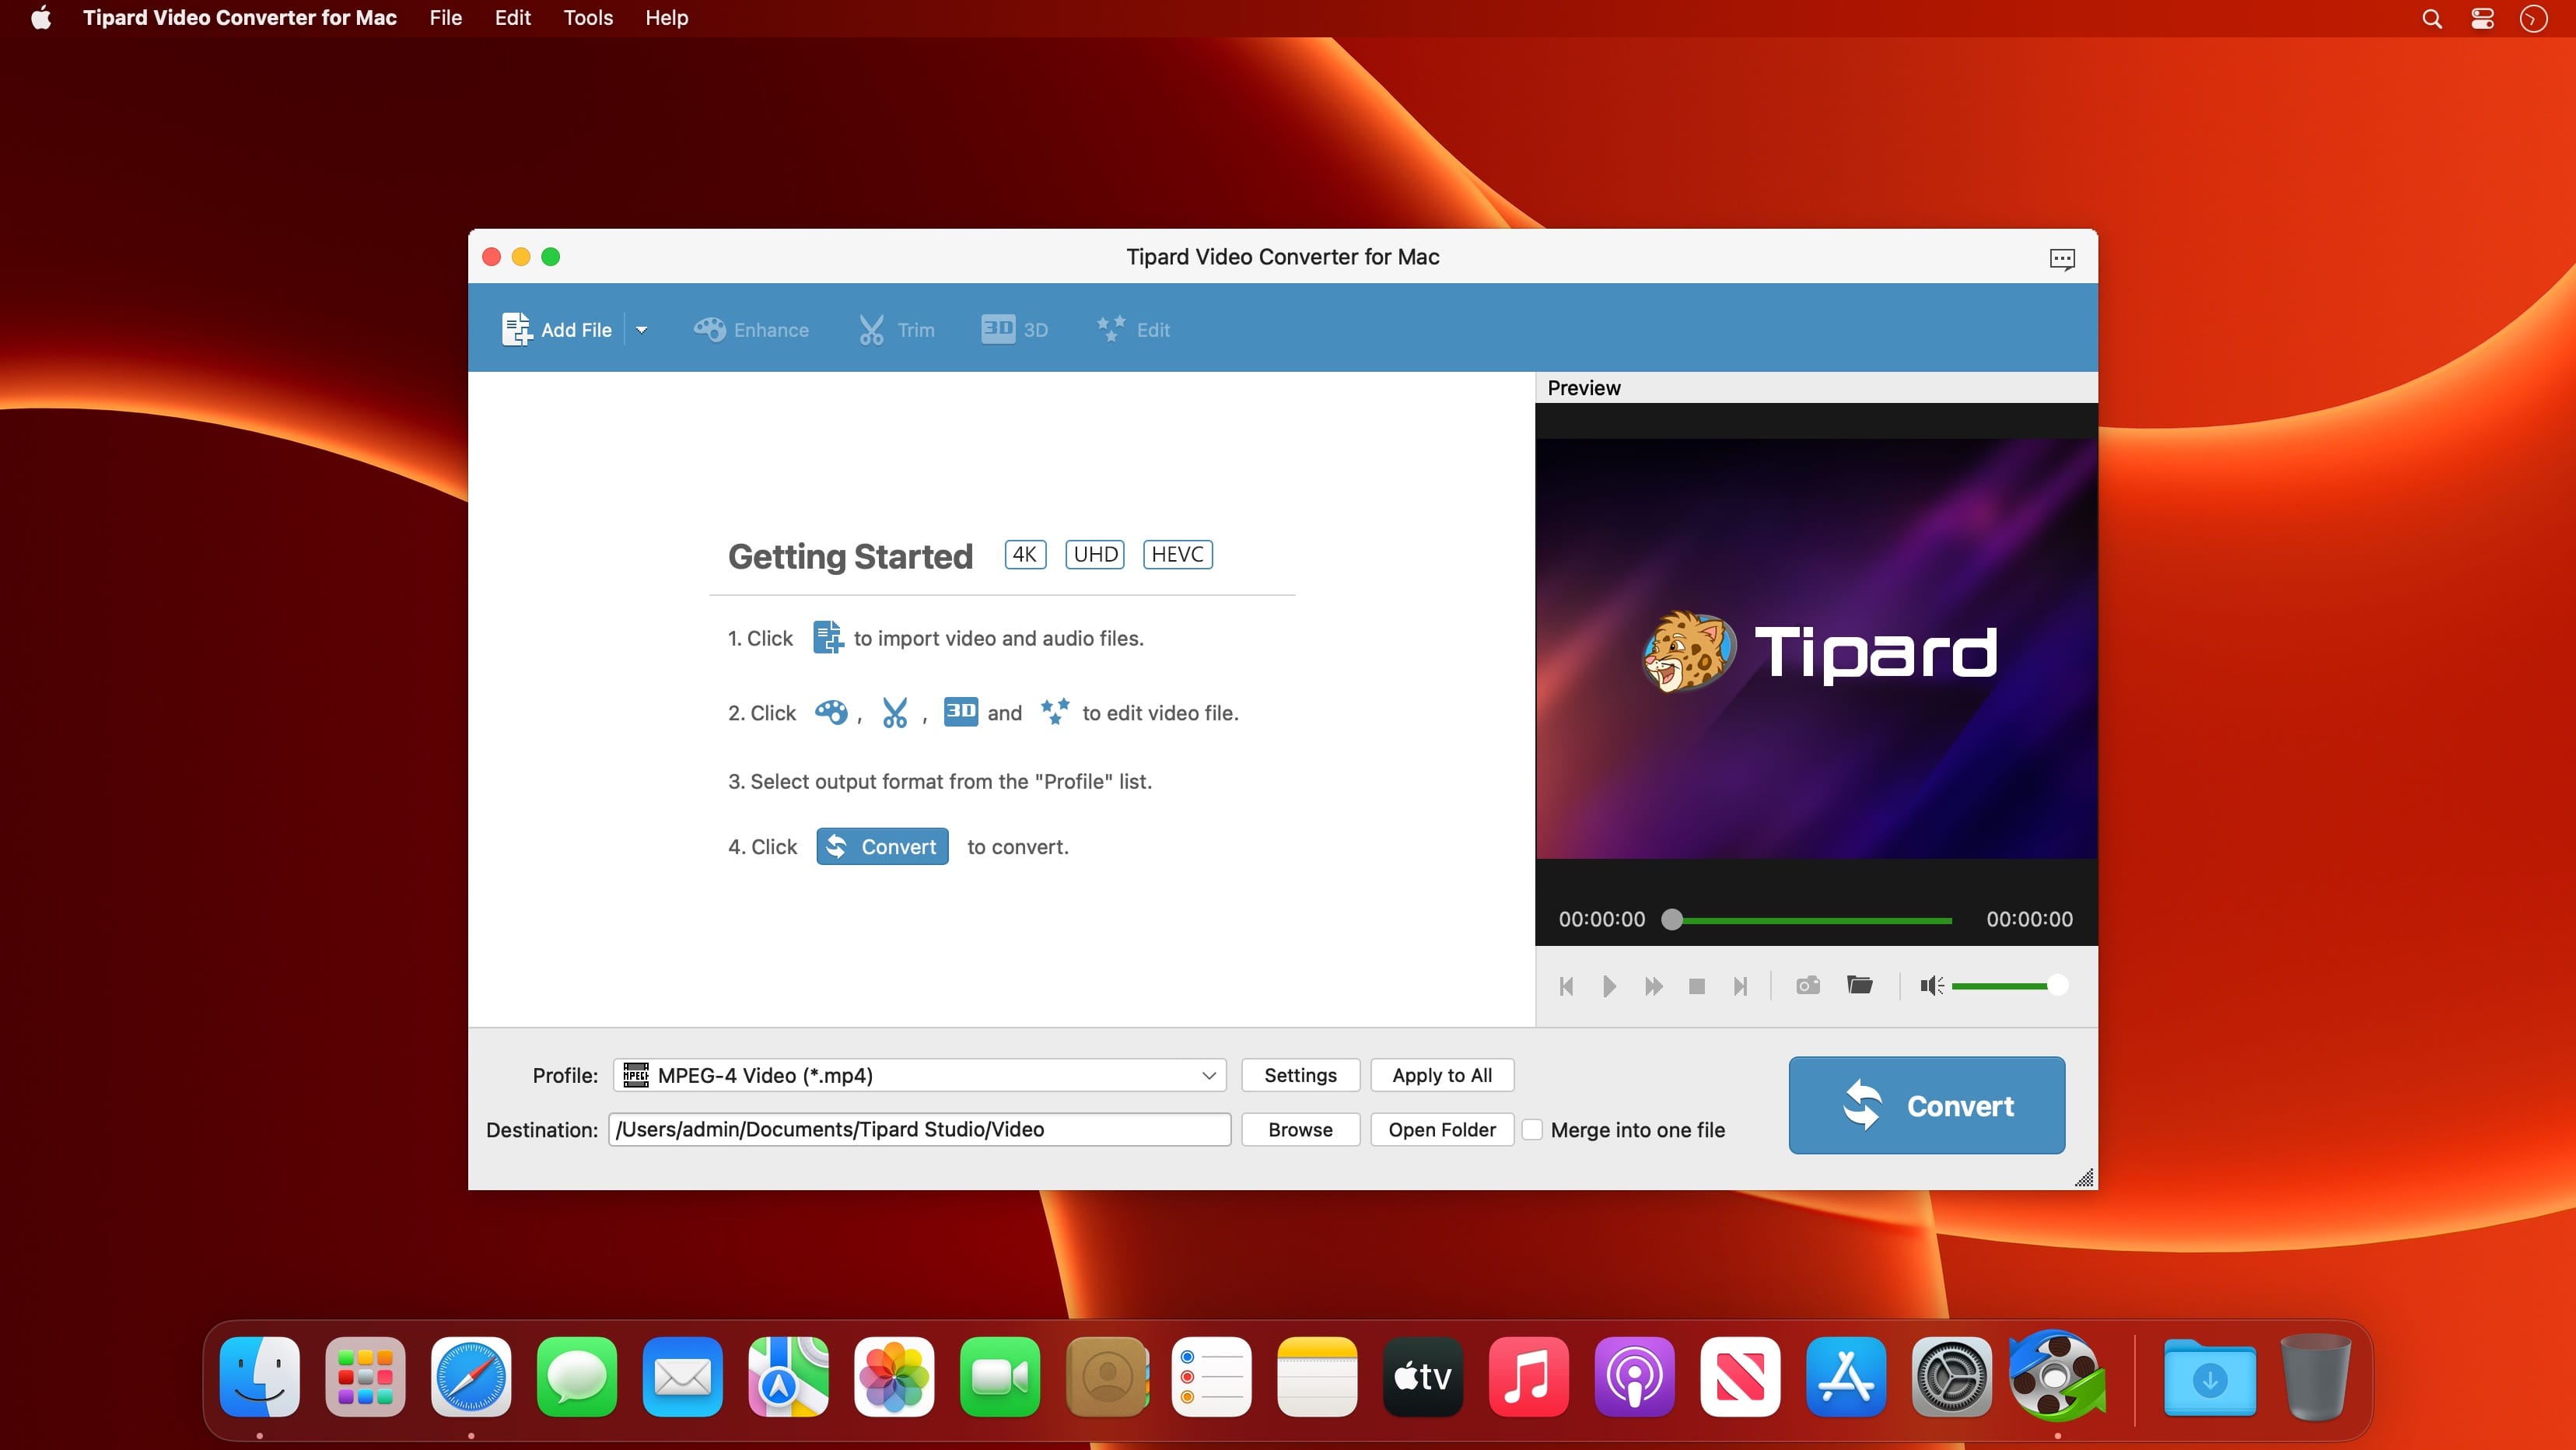Enable Merge into one file checkbox
The height and width of the screenshot is (1450, 2576).
(x=1531, y=1129)
